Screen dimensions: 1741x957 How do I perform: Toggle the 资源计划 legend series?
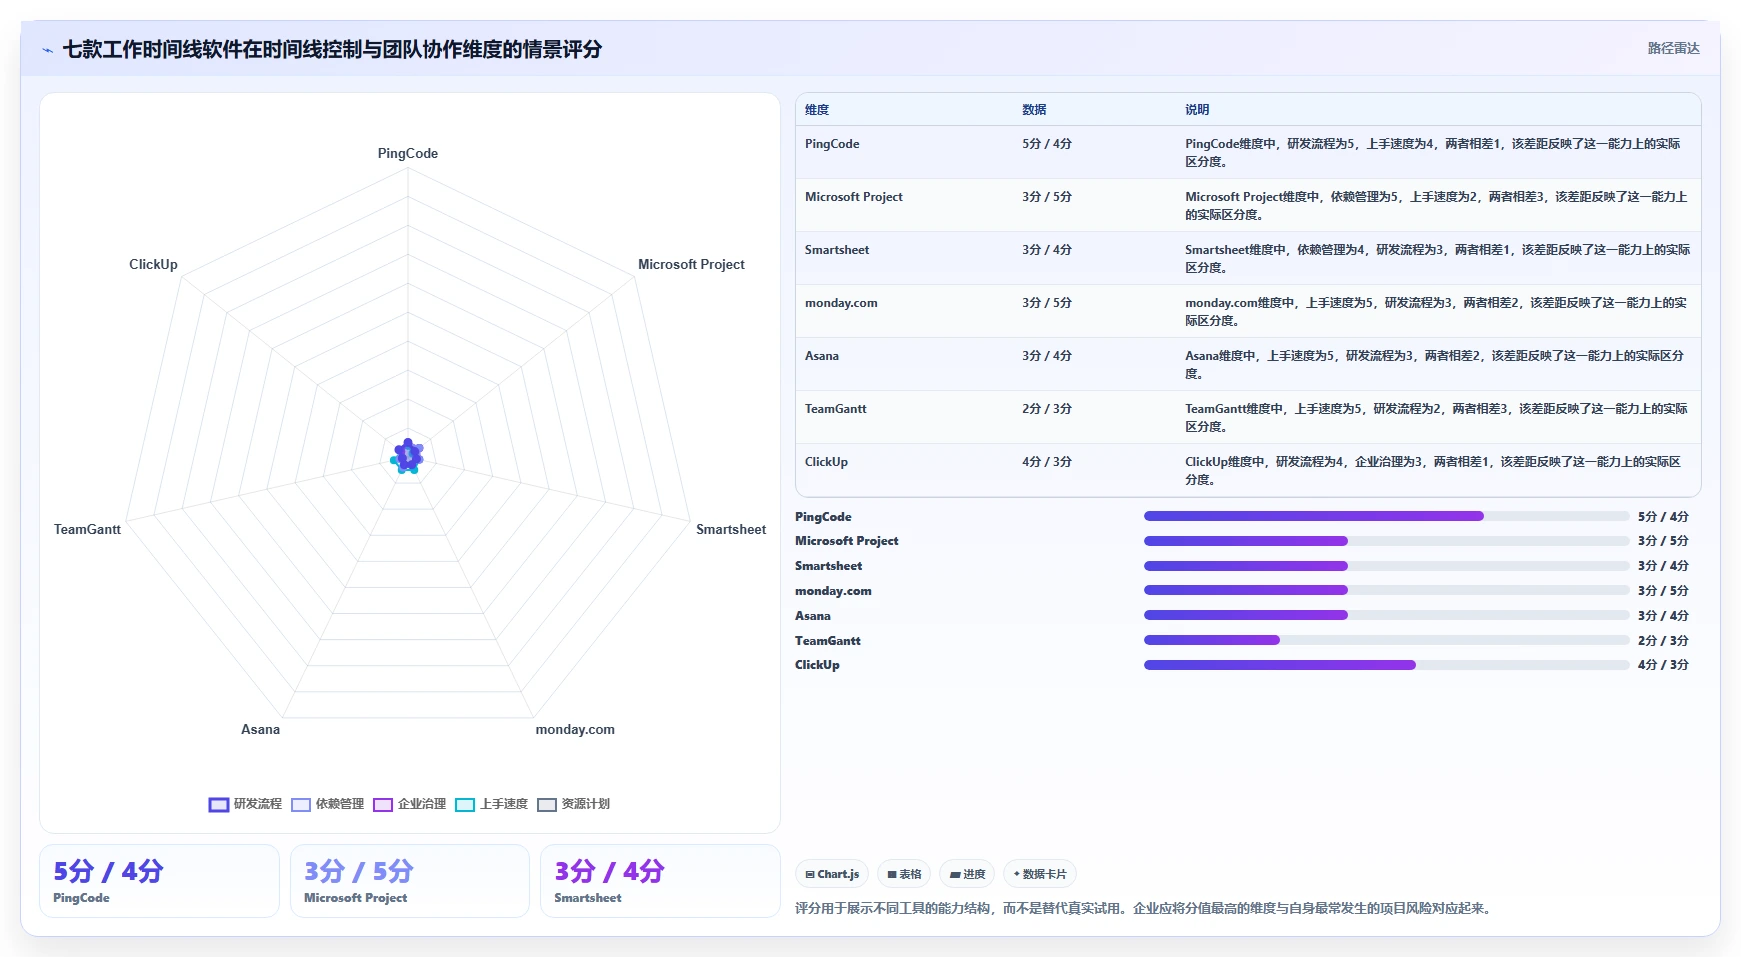point(574,804)
